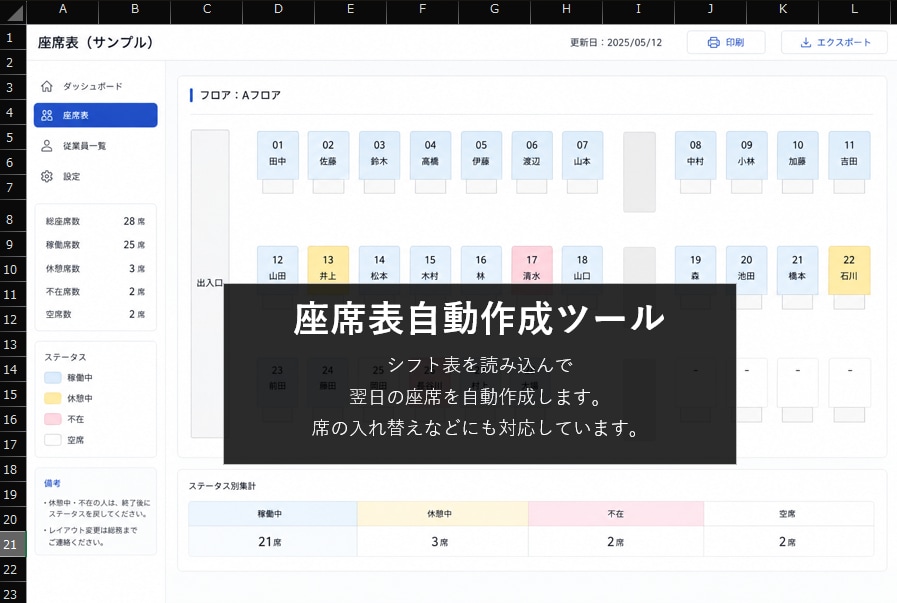This screenshot has height=603, width=897.
Task: Click the 空席 white legend swatch
Action: 53,440
